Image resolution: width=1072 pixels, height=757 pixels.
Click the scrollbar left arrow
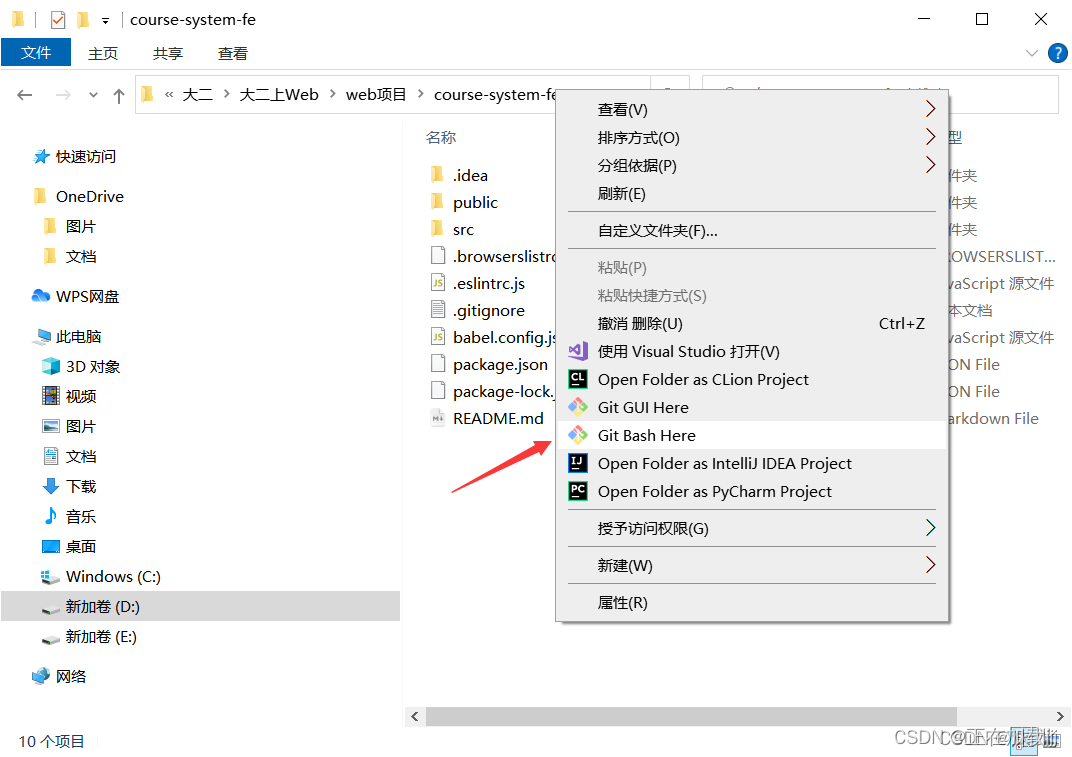pyautogui.click(x=414, y=717)
